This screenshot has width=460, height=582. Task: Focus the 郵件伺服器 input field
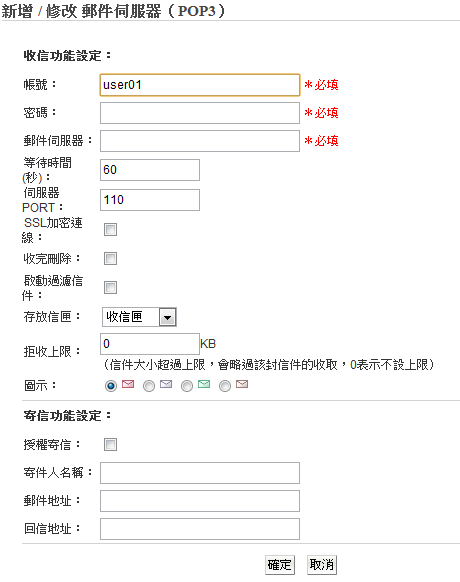click(x=200, y=141)
